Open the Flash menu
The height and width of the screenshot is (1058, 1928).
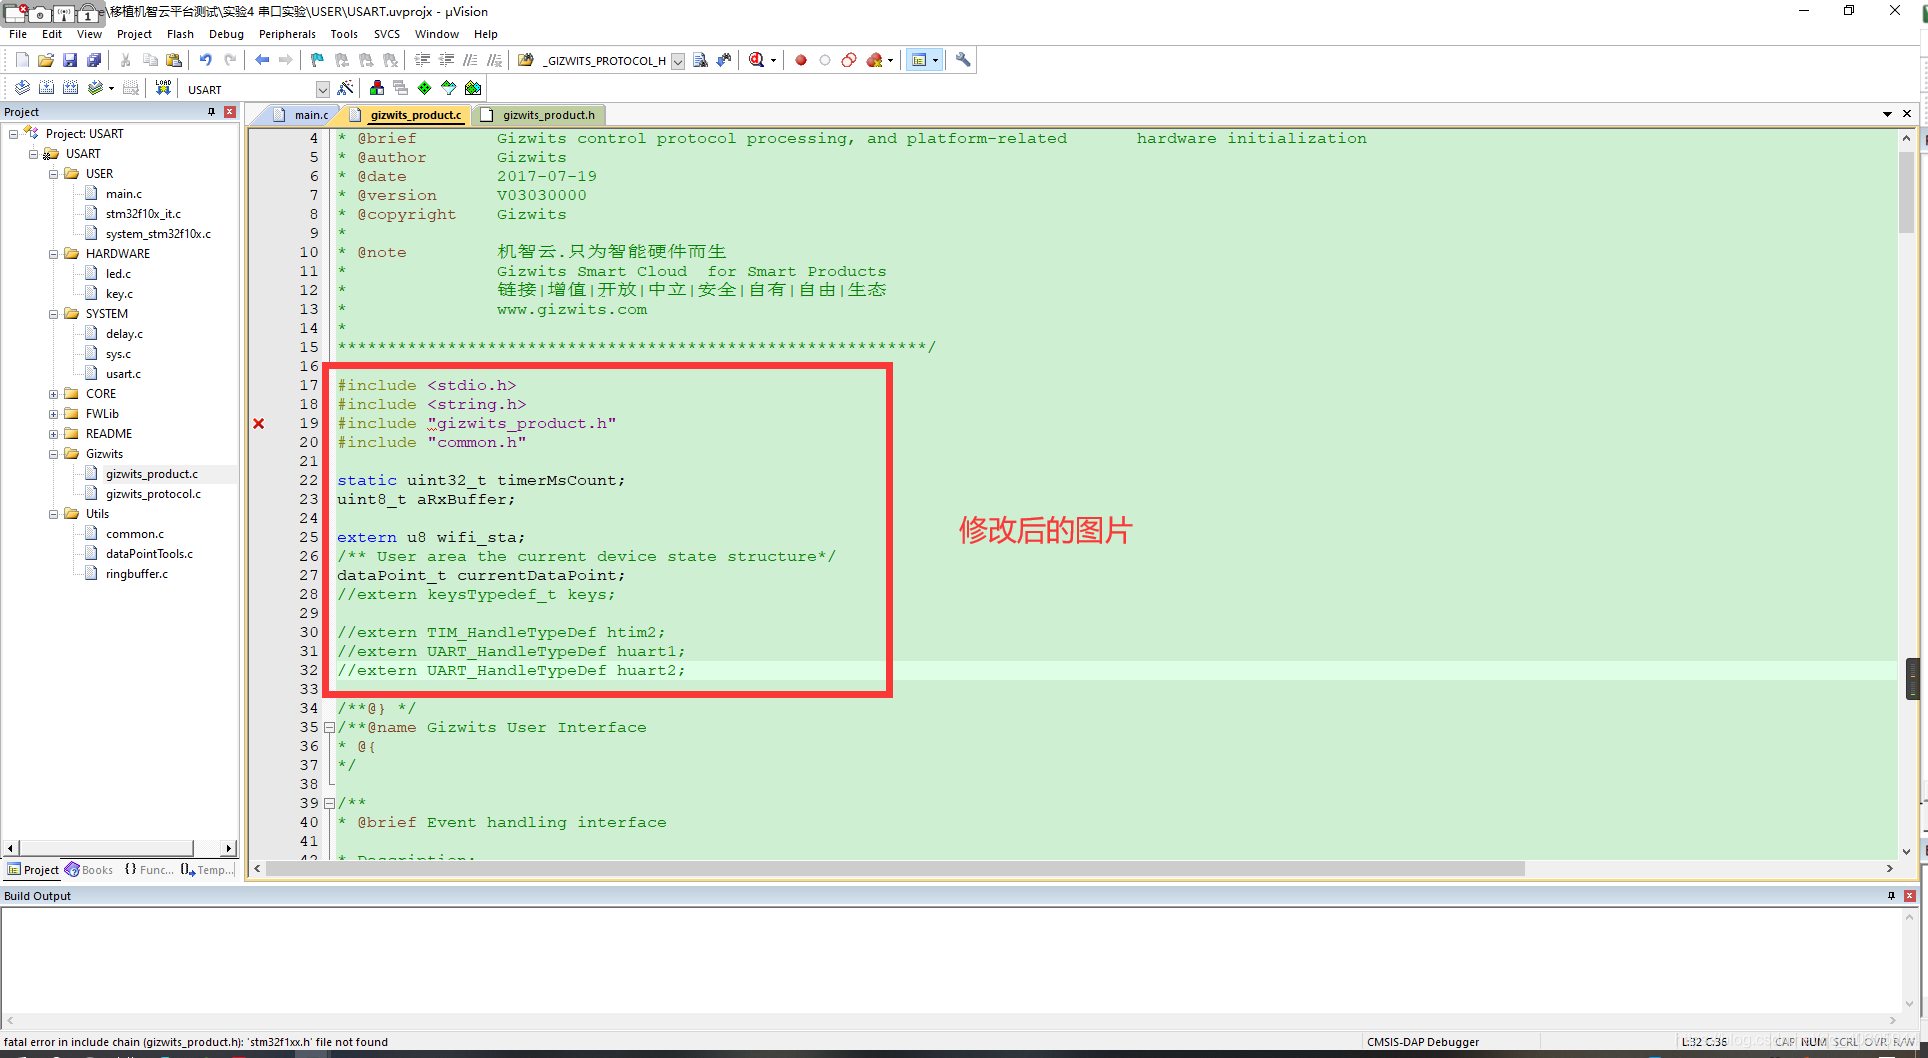pos(180,34)
